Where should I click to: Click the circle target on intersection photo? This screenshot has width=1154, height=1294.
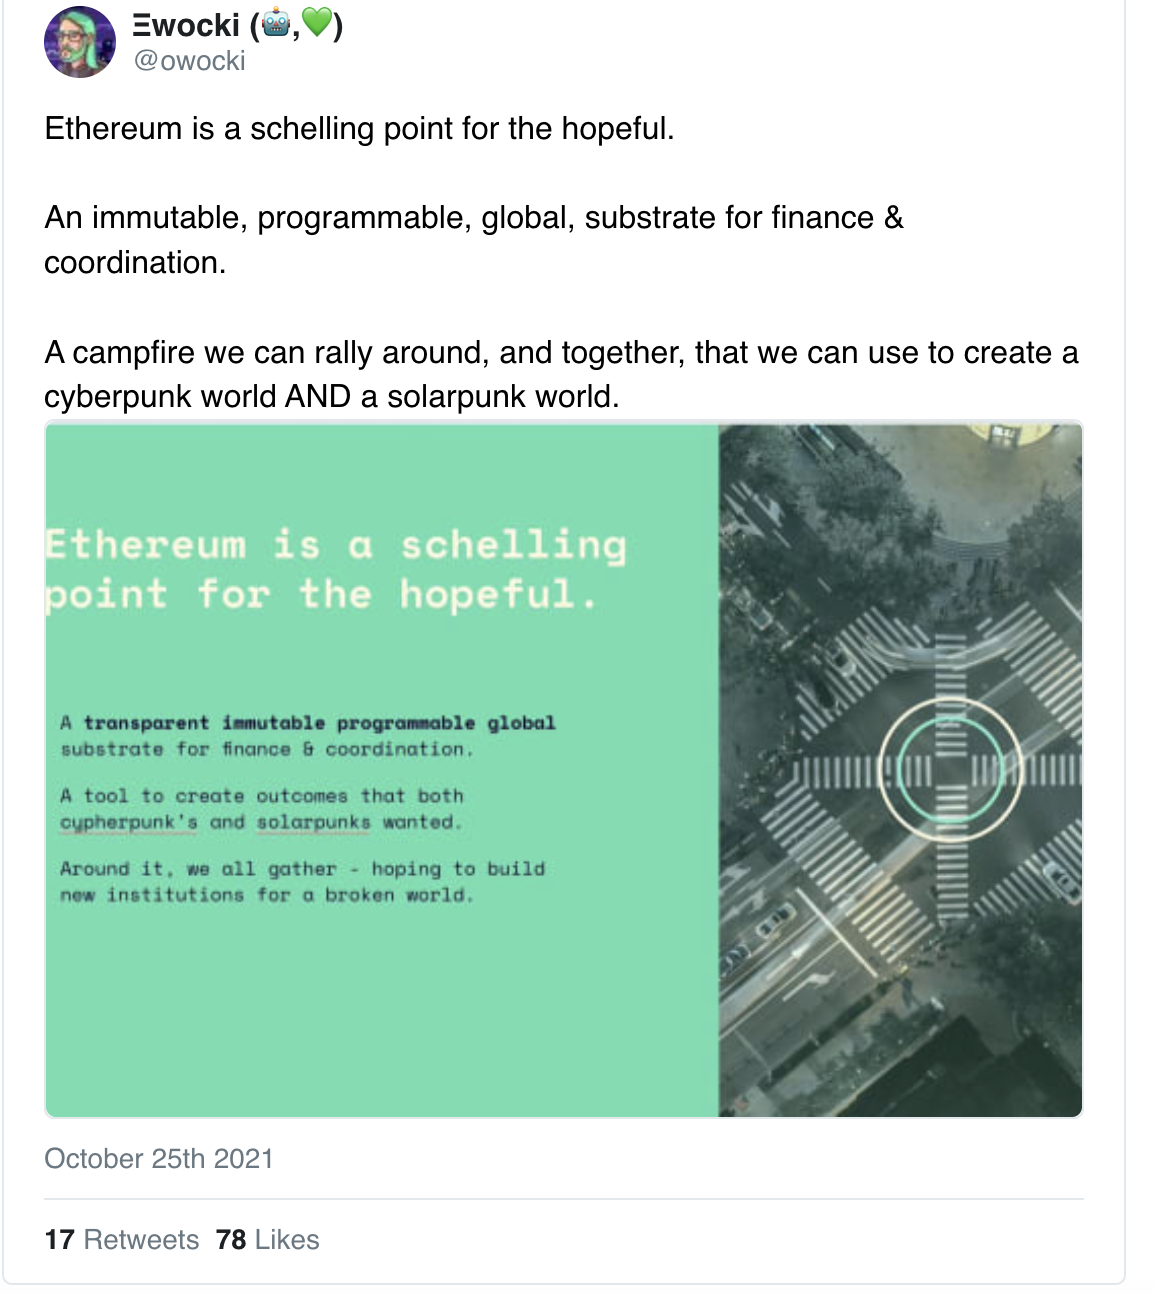(x=951, y=769)
